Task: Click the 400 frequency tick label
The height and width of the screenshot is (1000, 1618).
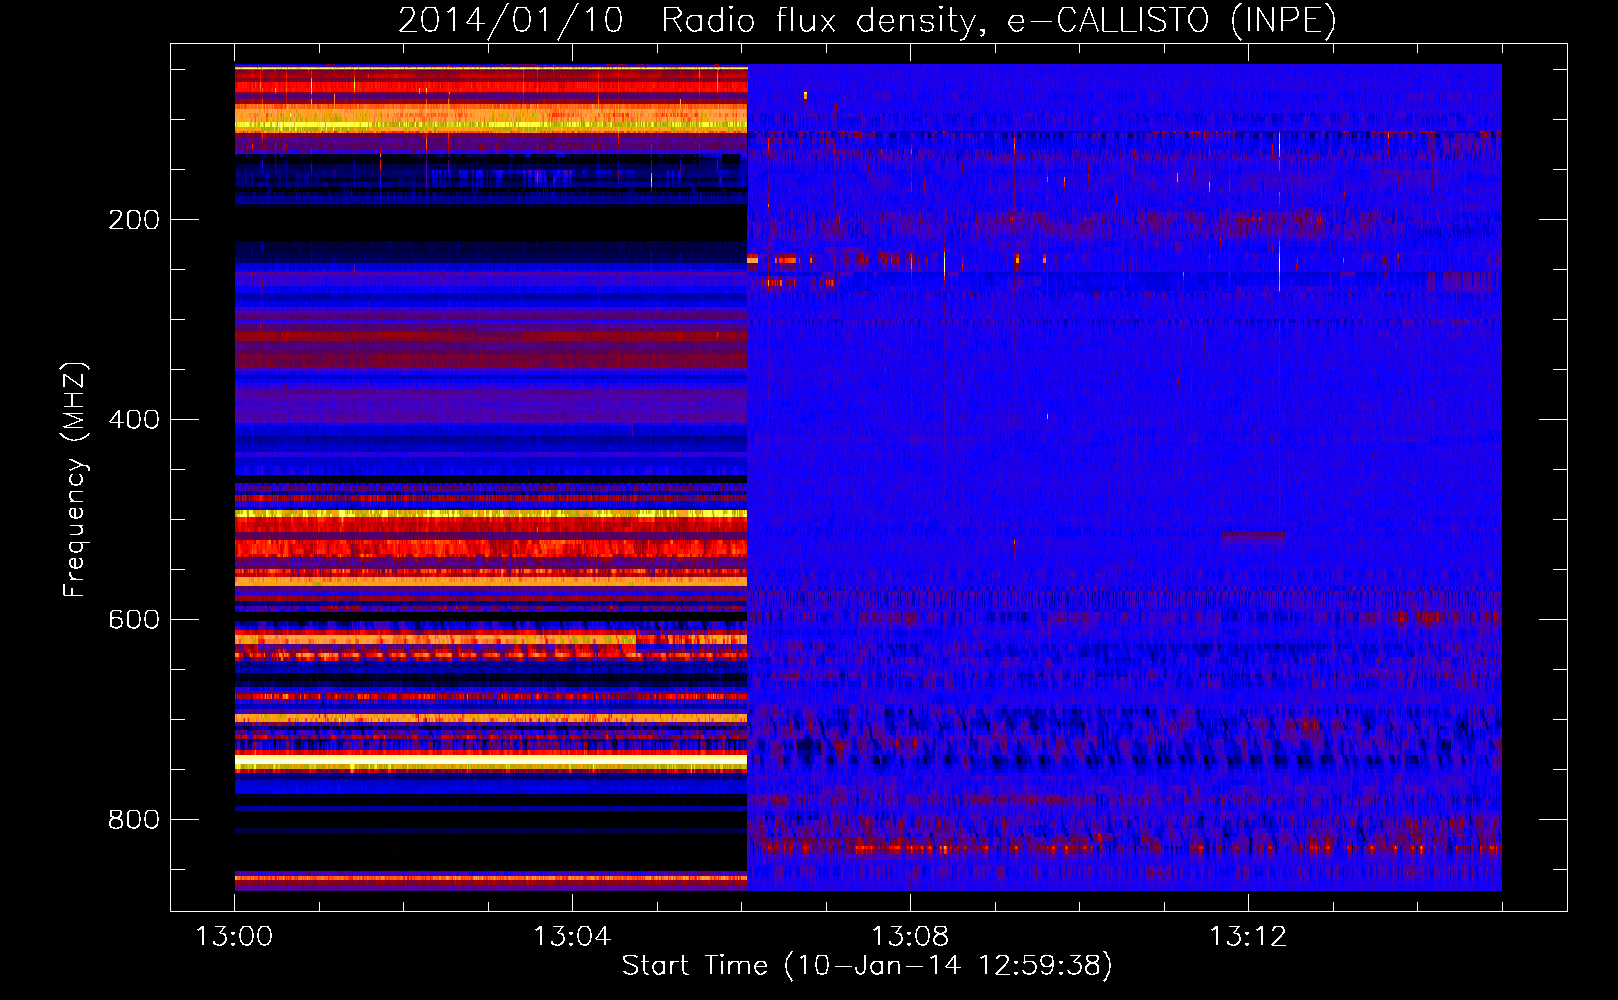Action: 134,420
